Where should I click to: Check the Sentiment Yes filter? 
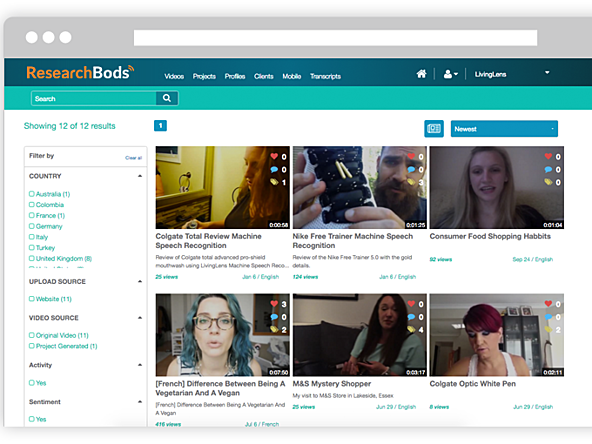pyautogui.click(x=32, y=419)
